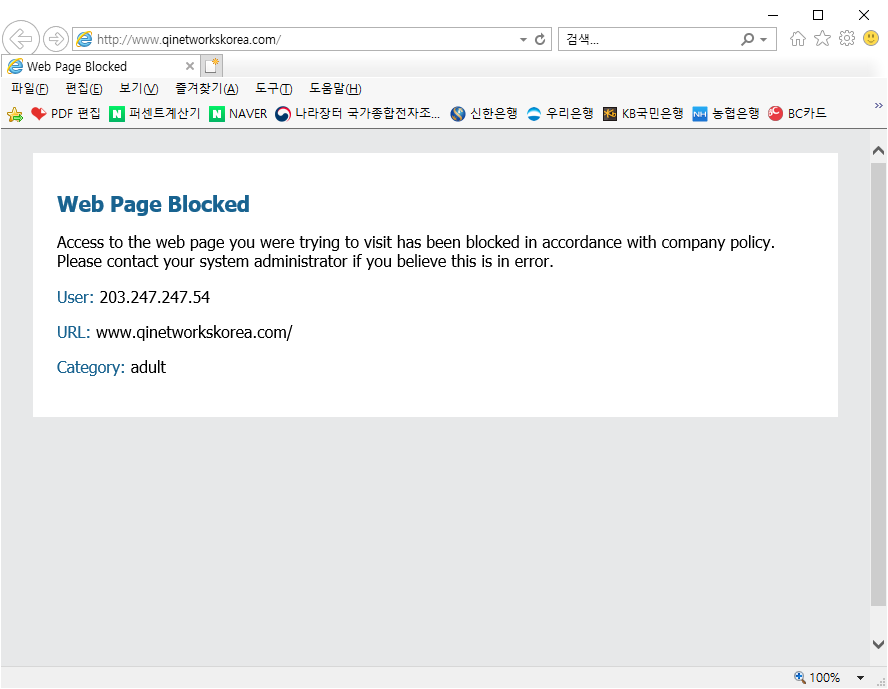The width and height of the screenshot is (888, 689).
Task: Click the blocked URL www.qinetworkskorea.com/ text
Action: [x=194, y=332]
